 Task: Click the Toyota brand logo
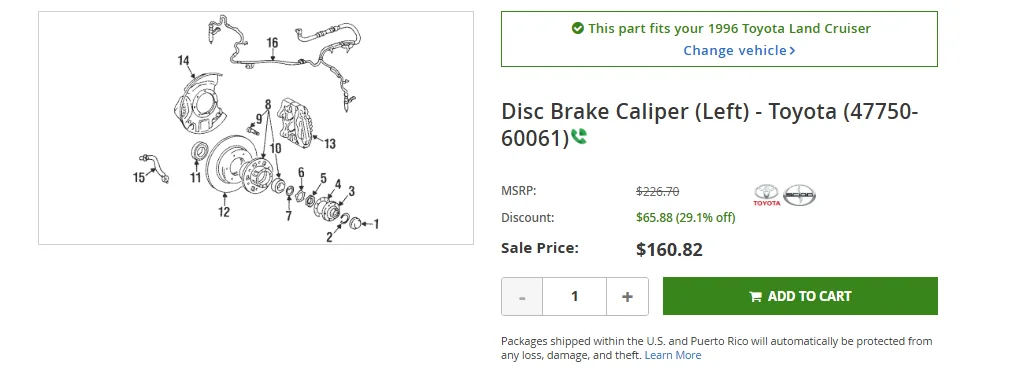(767, 195)
